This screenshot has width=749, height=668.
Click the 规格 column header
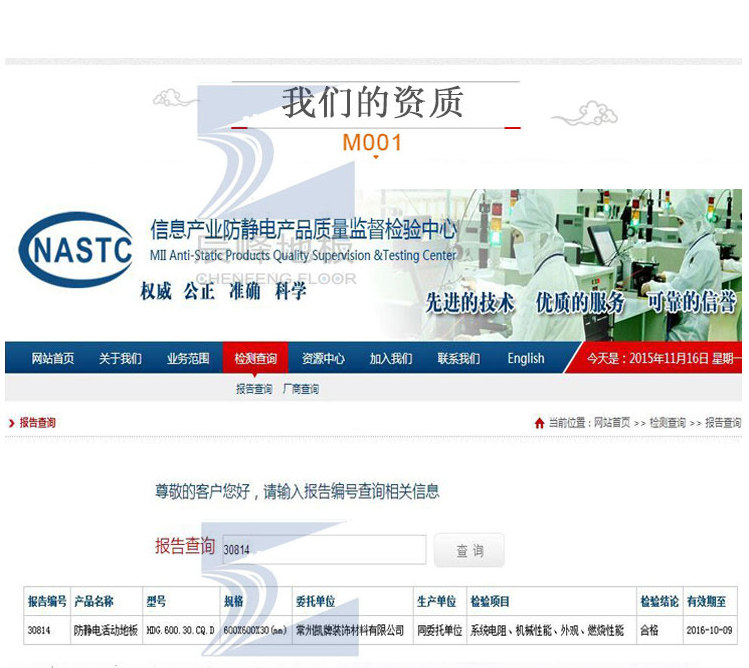tap(256, 601)
